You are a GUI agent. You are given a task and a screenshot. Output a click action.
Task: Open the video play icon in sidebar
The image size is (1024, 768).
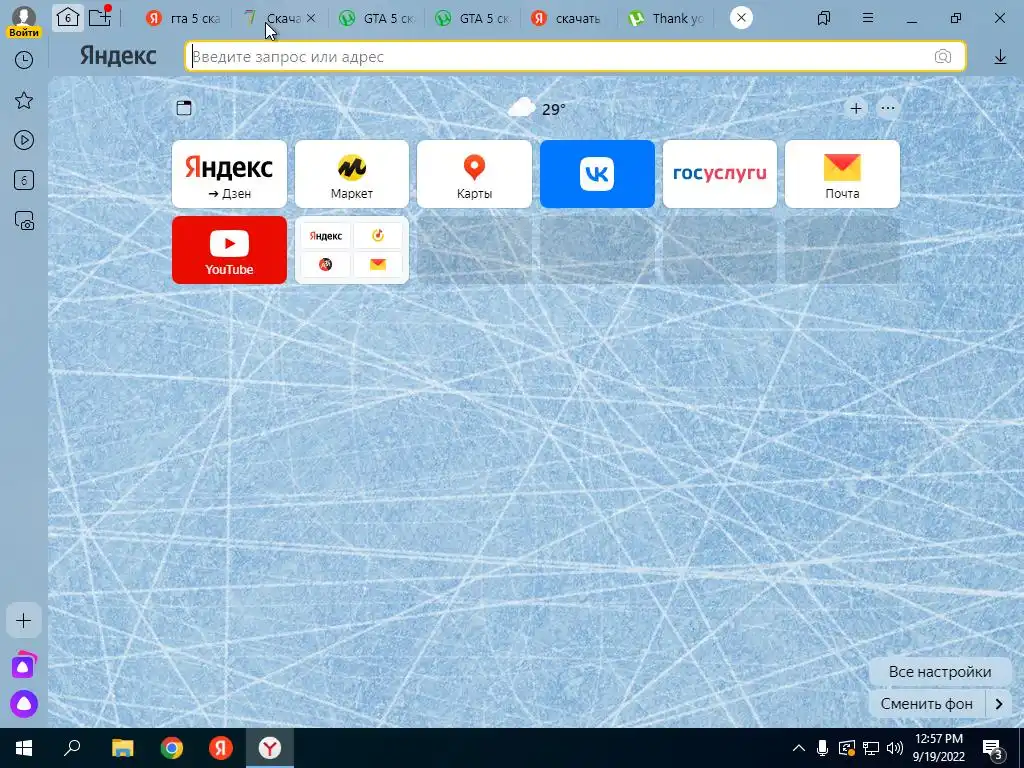[24, 140]
